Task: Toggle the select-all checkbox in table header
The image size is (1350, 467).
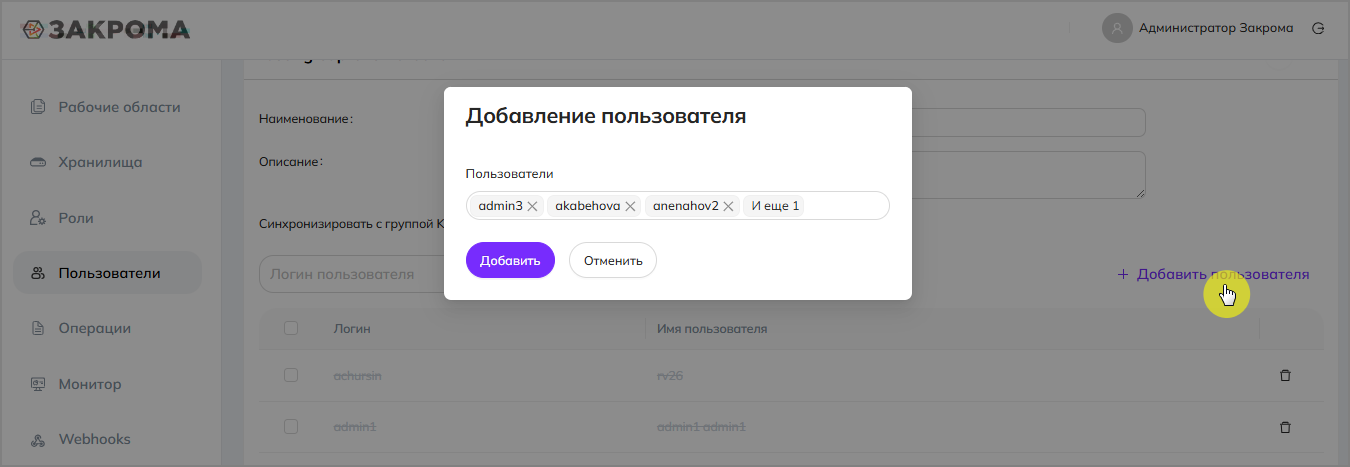Action: 291,328
